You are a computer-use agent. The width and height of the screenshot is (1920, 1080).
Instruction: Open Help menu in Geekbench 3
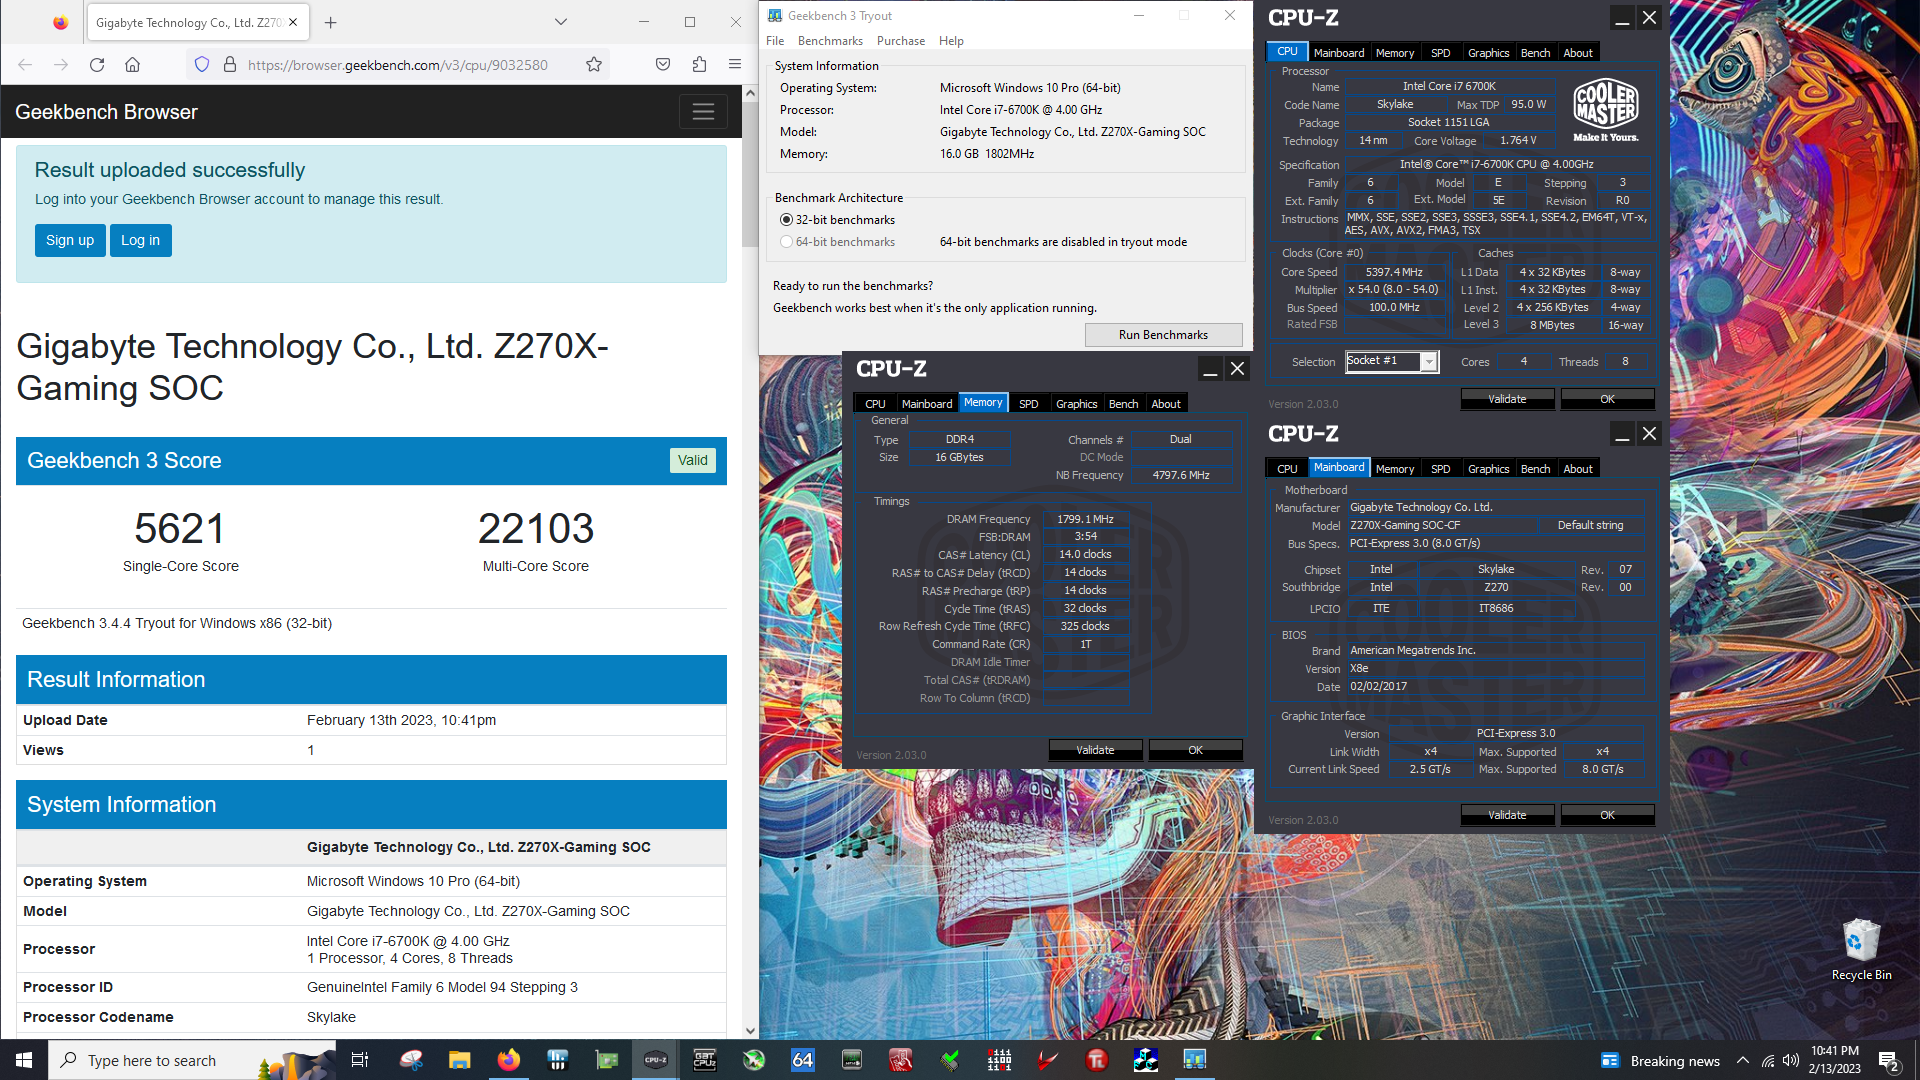951,41
